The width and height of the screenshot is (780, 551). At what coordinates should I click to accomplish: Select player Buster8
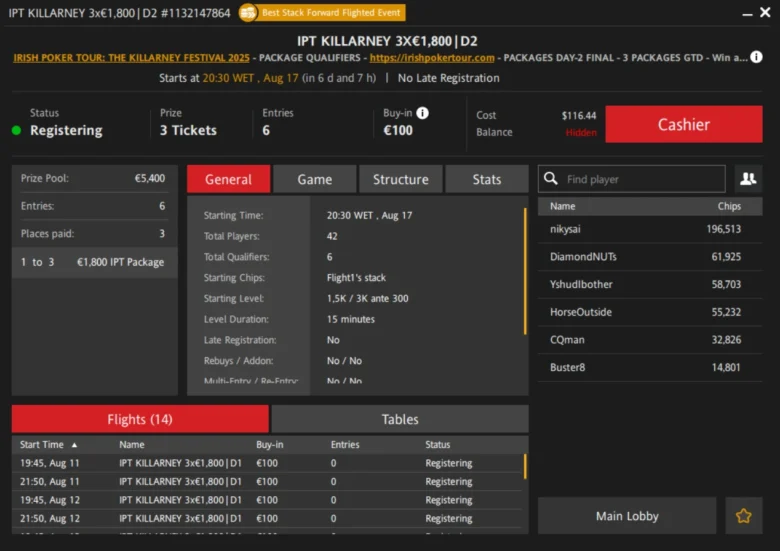650,367
